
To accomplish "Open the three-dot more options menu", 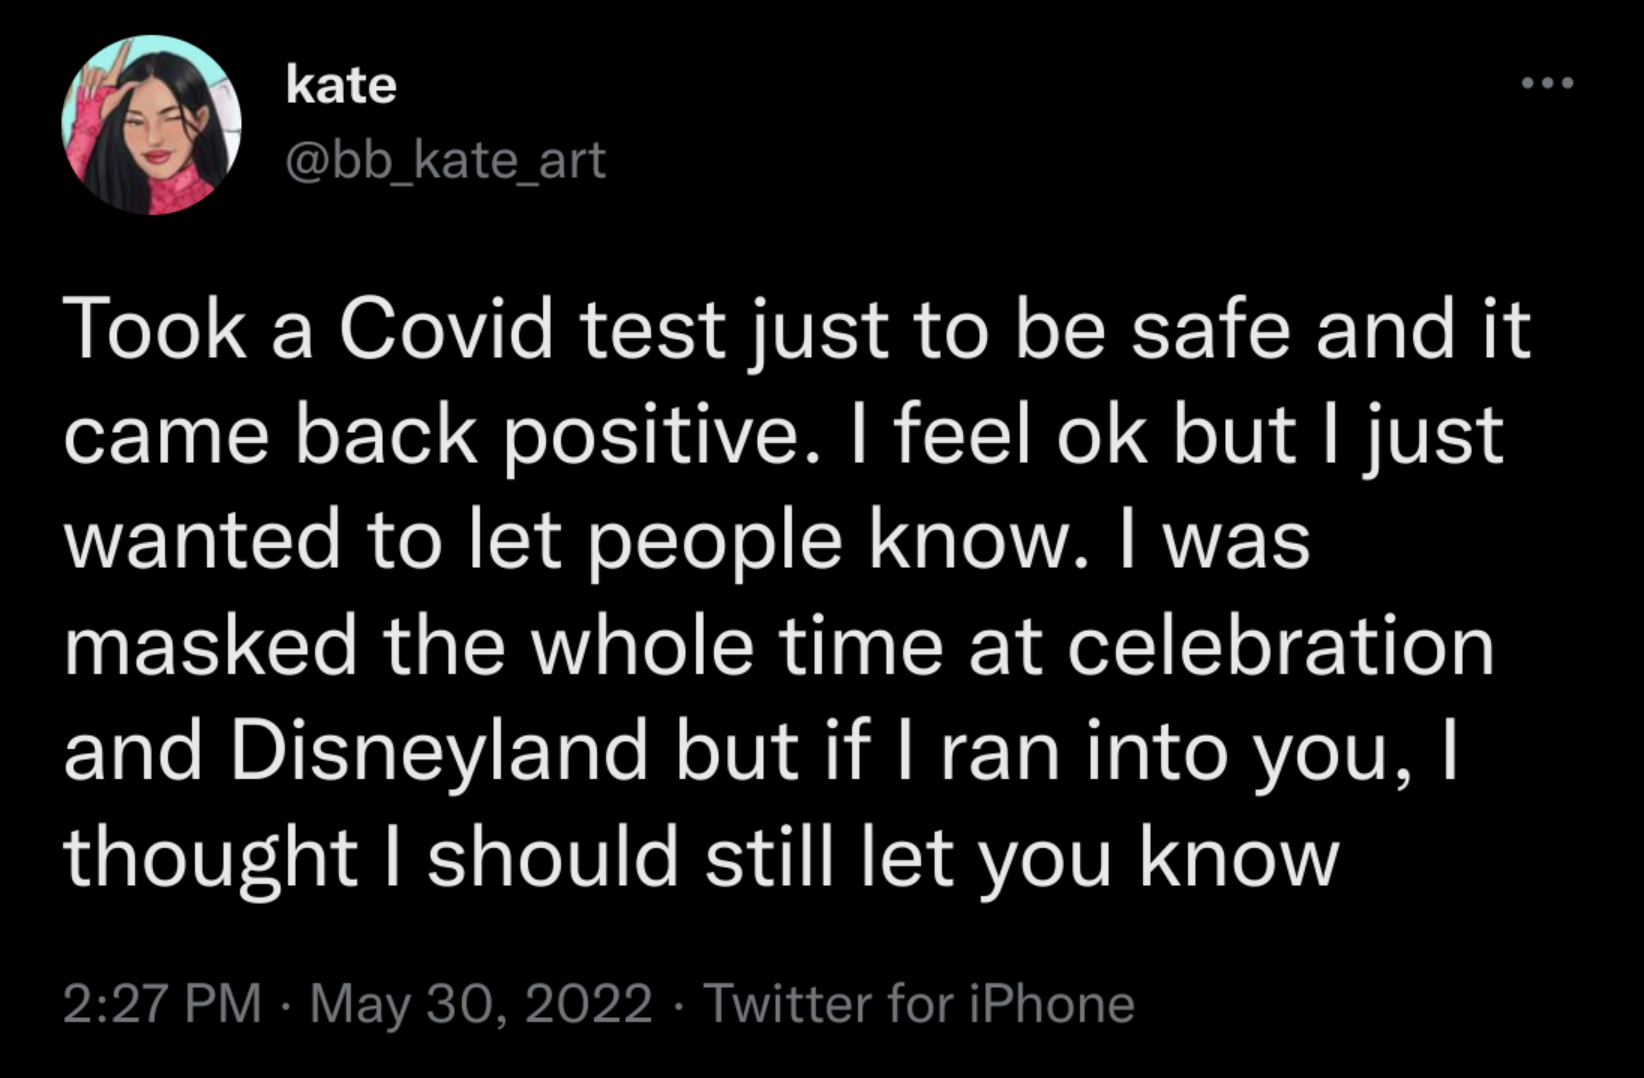I will 1547,83.
